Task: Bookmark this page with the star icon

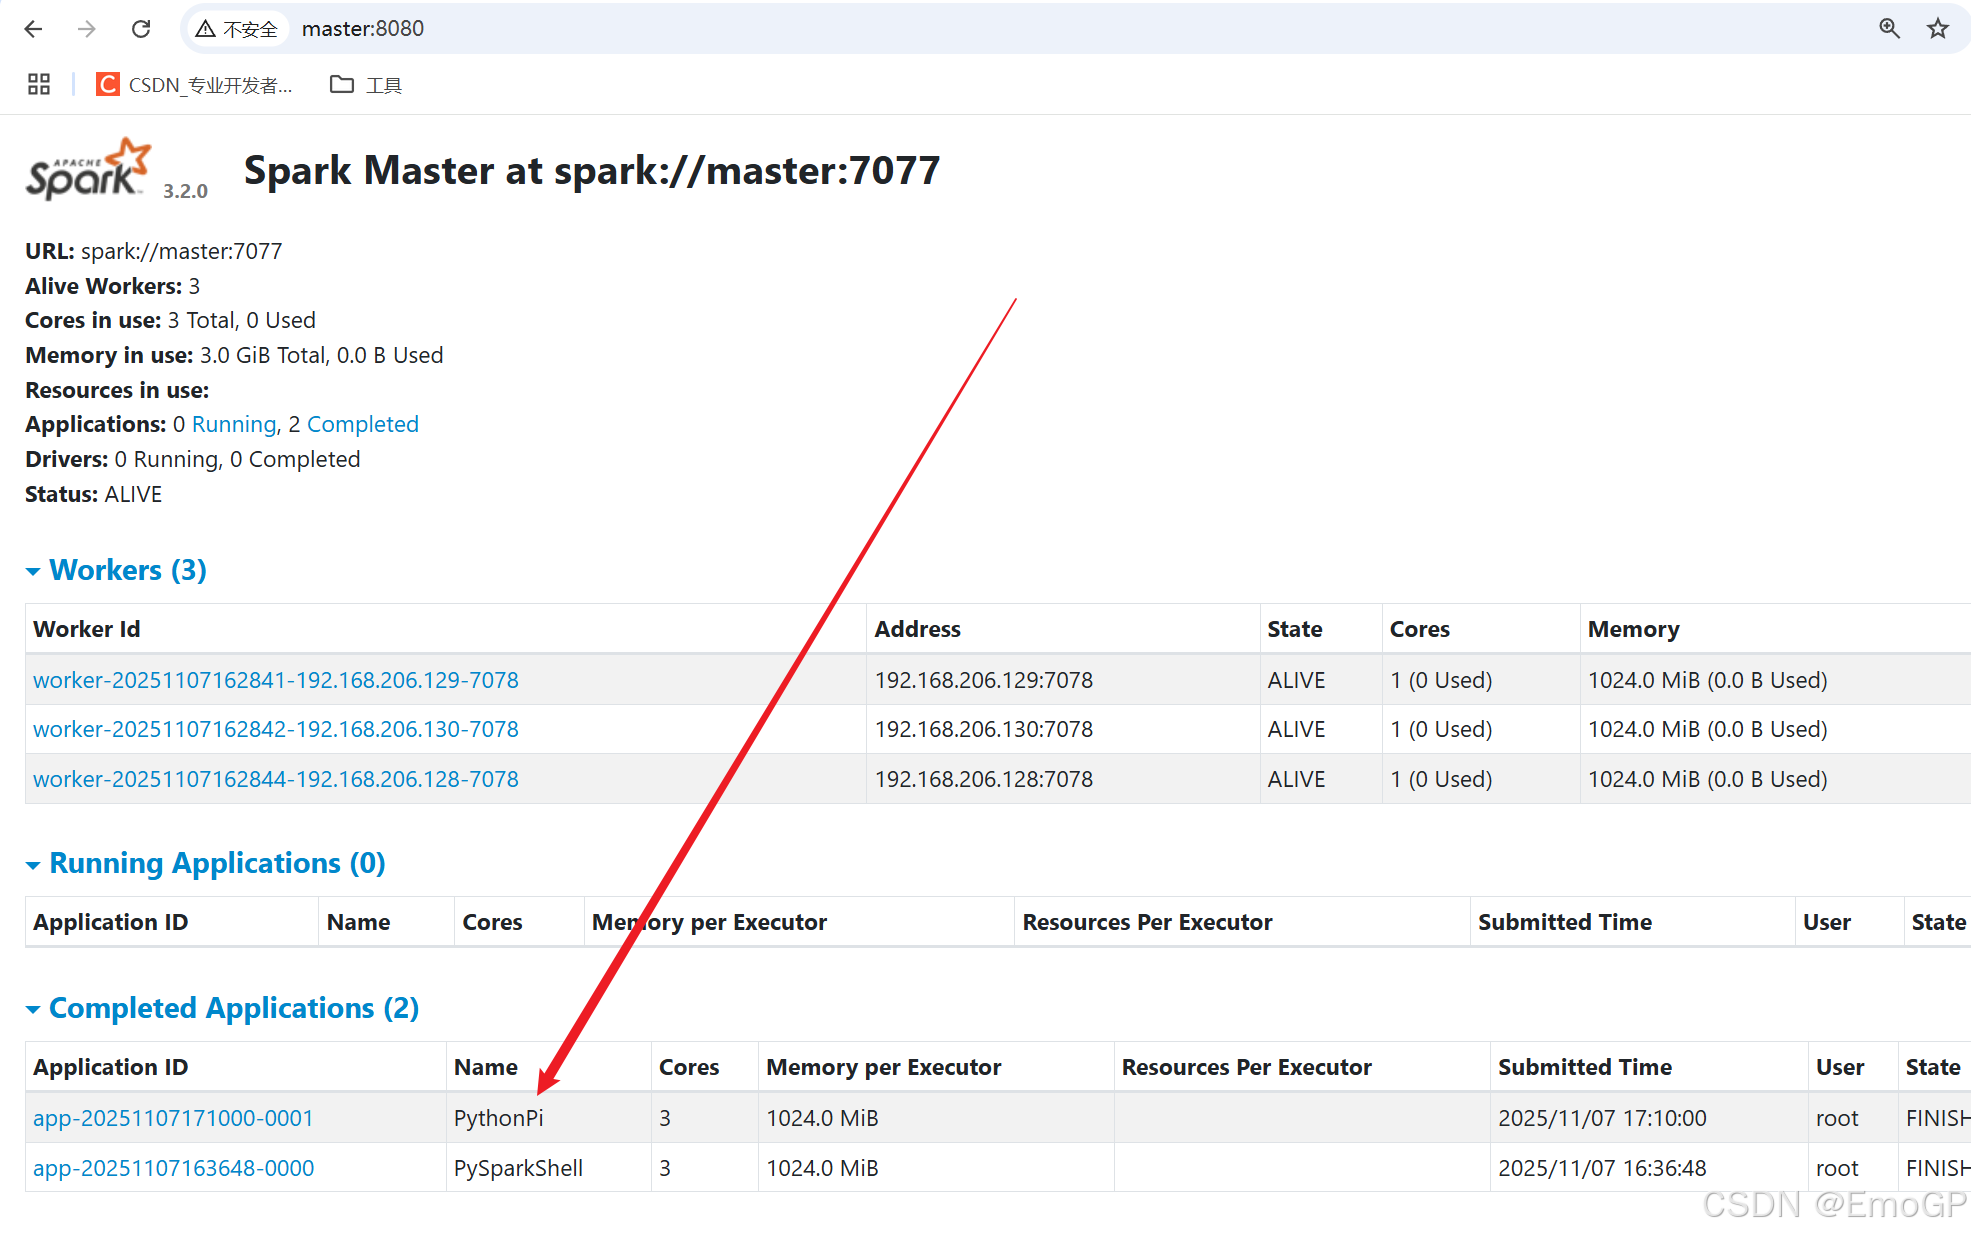Action: coord(1938,29)
